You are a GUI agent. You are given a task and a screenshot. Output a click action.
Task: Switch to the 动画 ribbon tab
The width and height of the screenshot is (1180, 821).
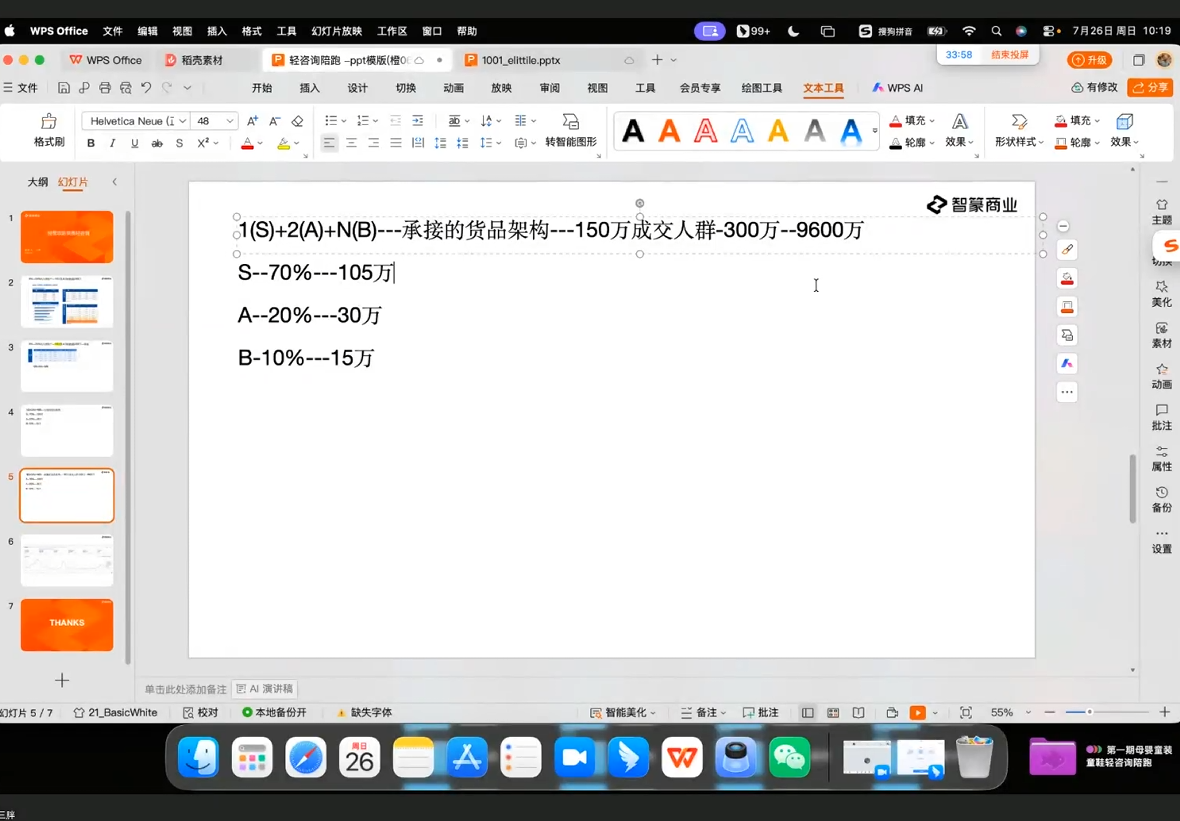pyautogui.click(x=453, y=88)
